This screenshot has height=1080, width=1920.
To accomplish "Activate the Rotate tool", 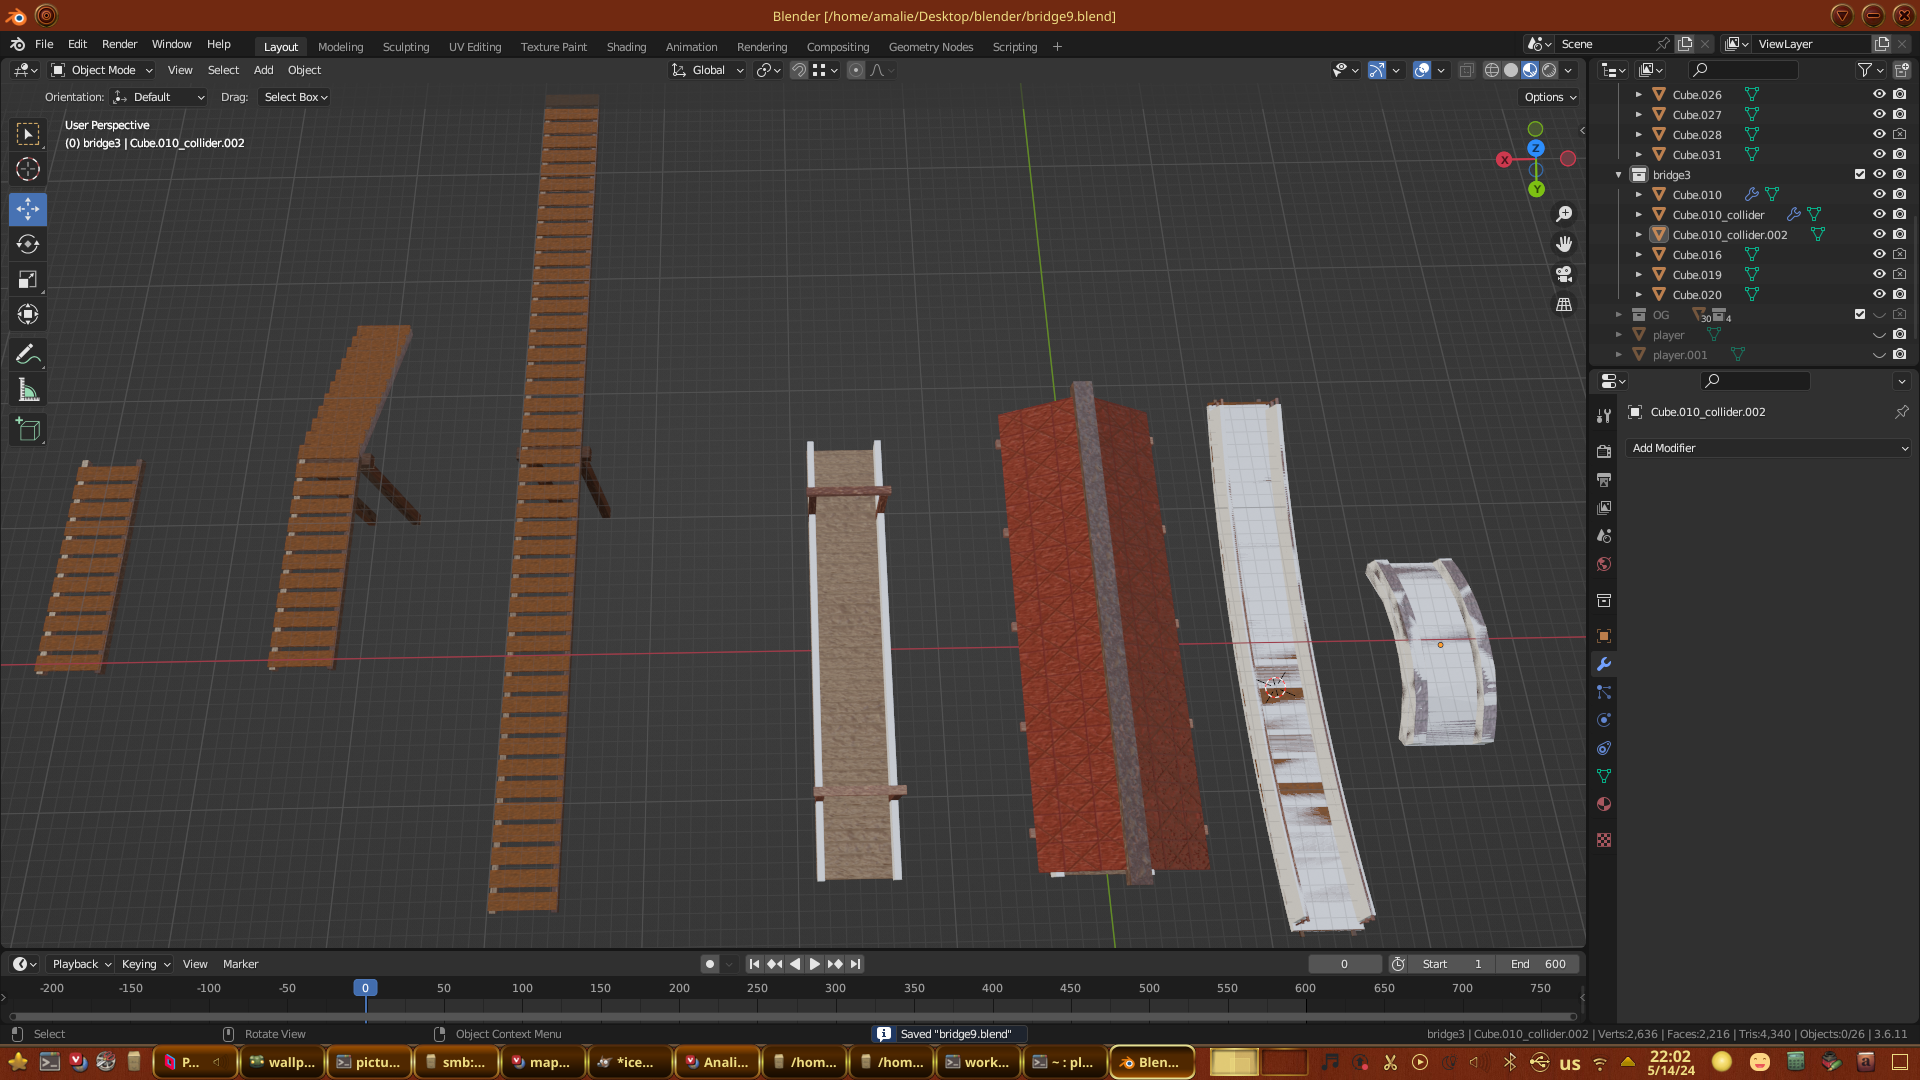I will (x=28, y=244).
